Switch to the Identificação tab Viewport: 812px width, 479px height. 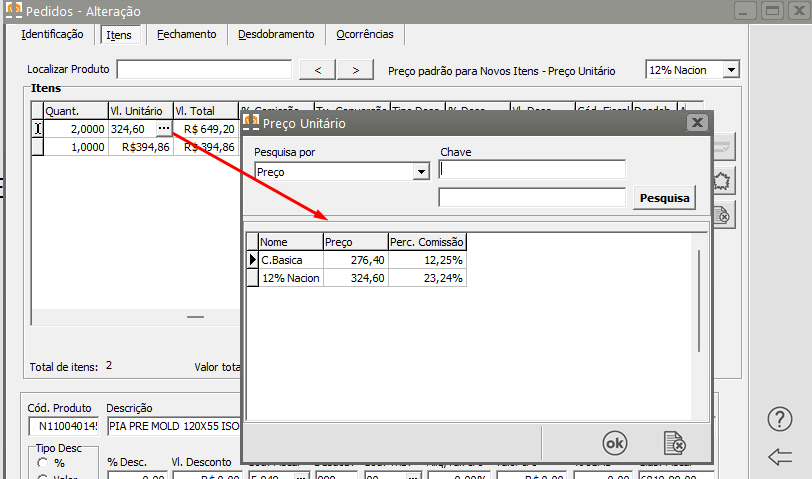point(52,34)
